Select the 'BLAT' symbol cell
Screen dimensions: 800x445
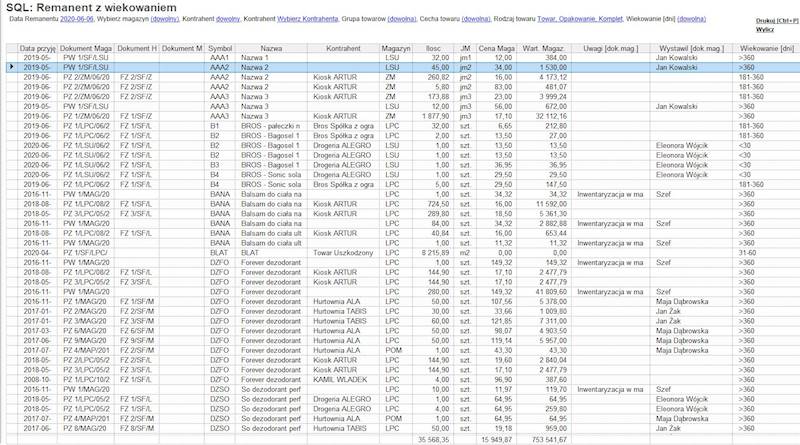coord(219,253)
